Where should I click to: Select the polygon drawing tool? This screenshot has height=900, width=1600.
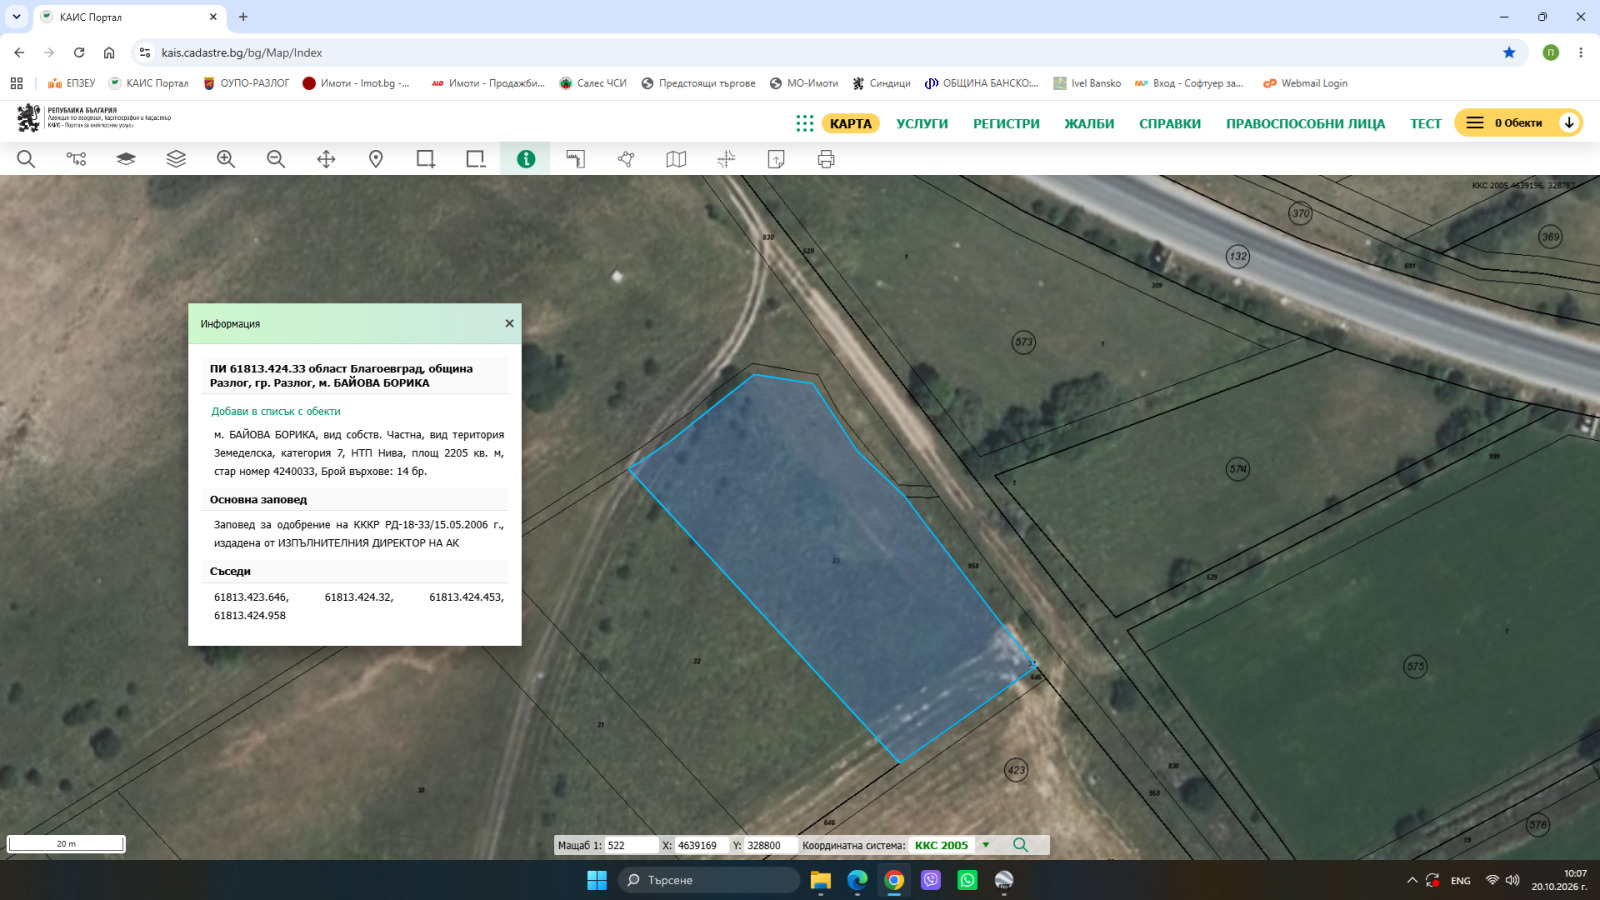[x=626, y=159]
